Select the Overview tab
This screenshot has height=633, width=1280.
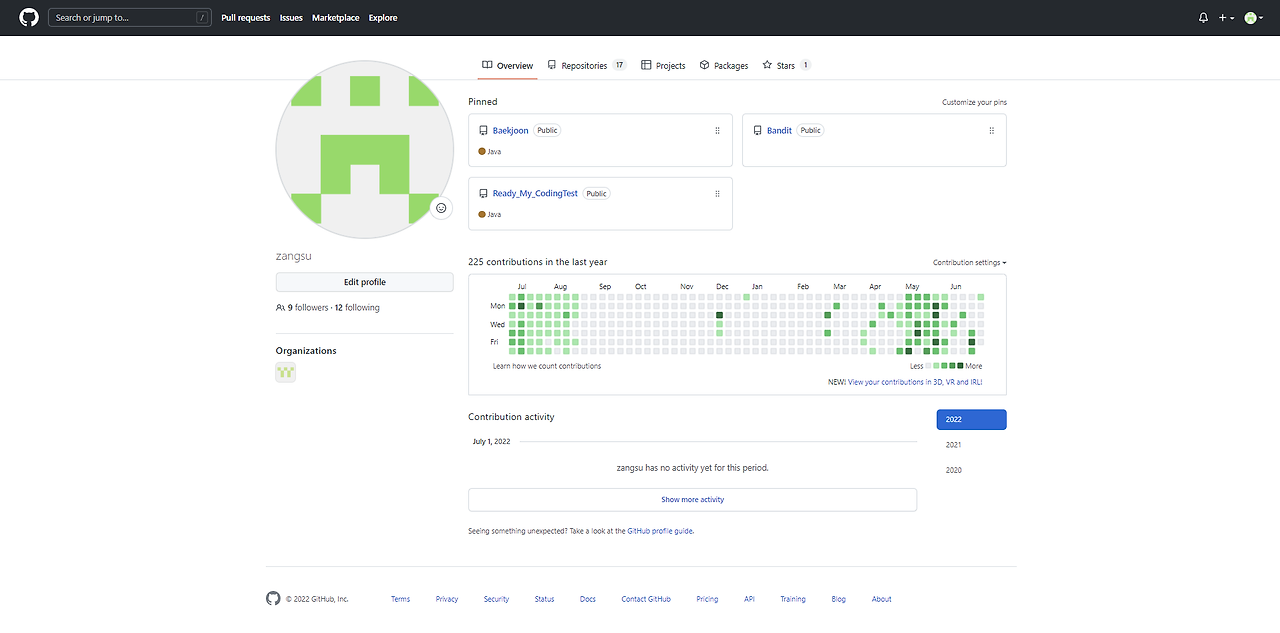[508, 65]
